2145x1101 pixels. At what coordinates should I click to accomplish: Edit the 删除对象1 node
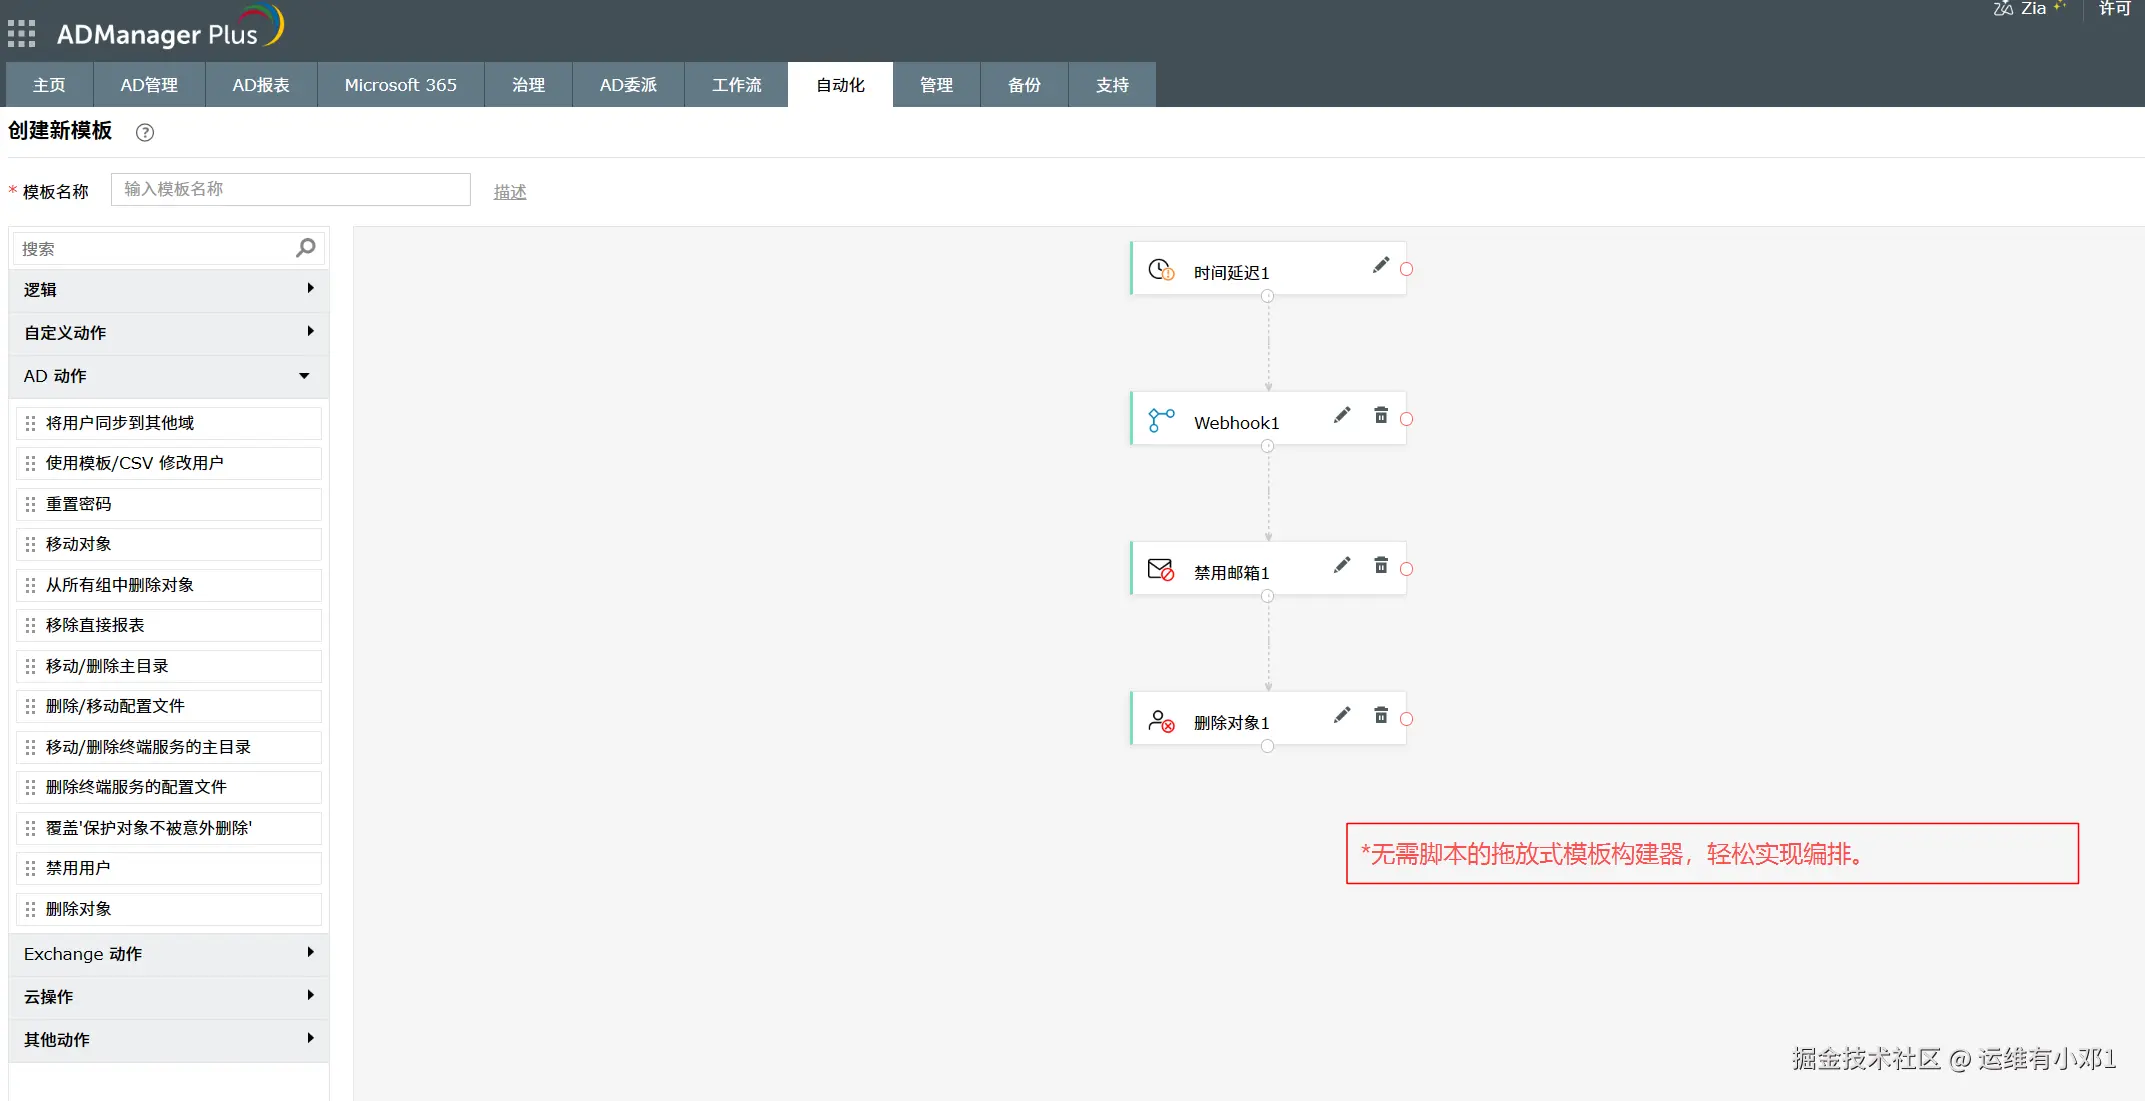1342,715
